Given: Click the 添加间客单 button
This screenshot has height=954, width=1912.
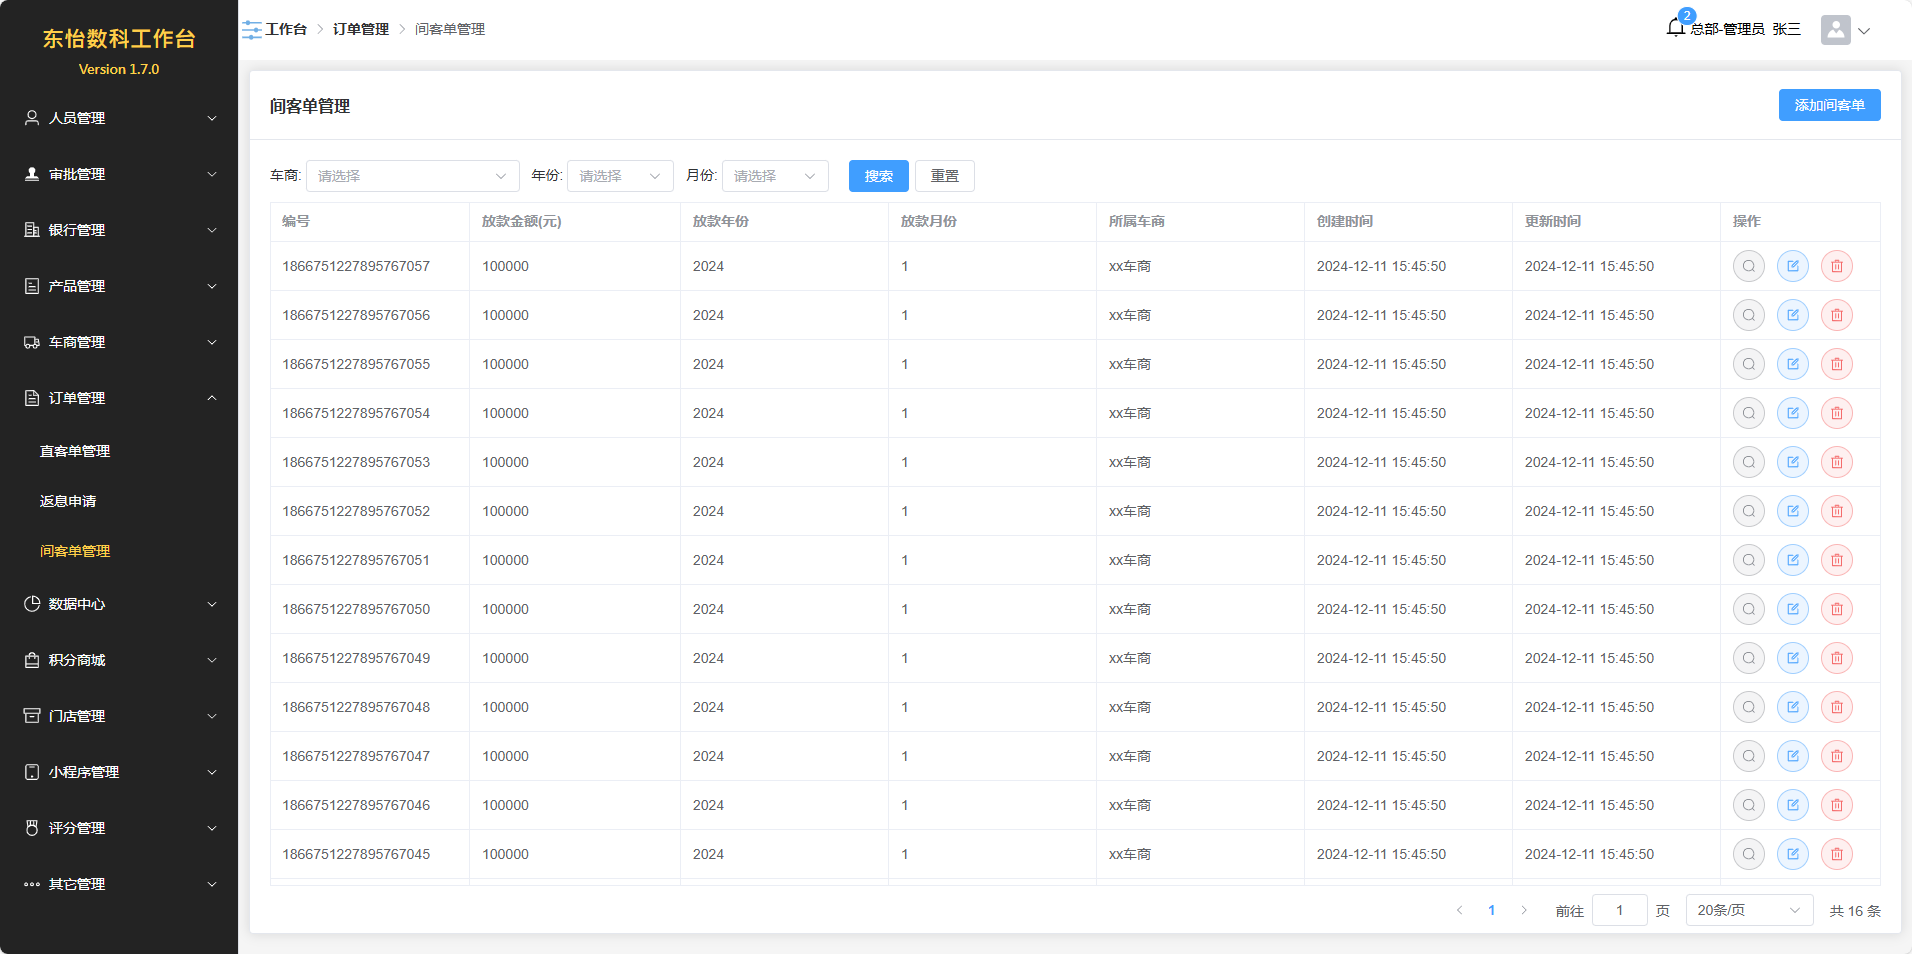Looking at the screenshot, I should click(x=1829, y=105).
